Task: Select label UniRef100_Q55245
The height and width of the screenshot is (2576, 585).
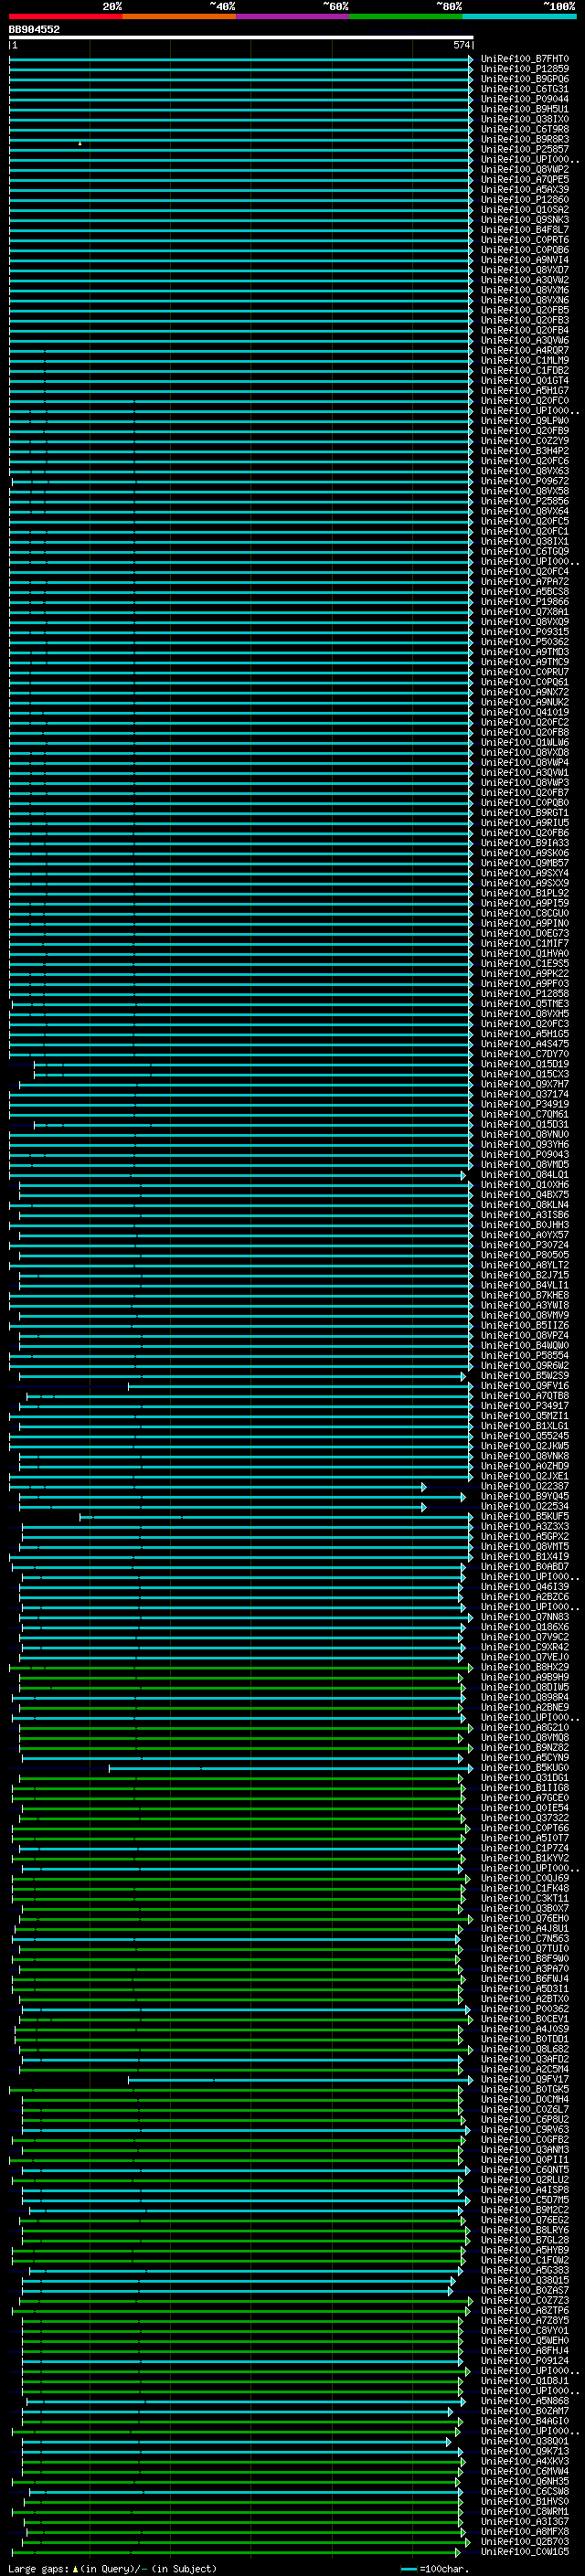Action: point(525,1436)
